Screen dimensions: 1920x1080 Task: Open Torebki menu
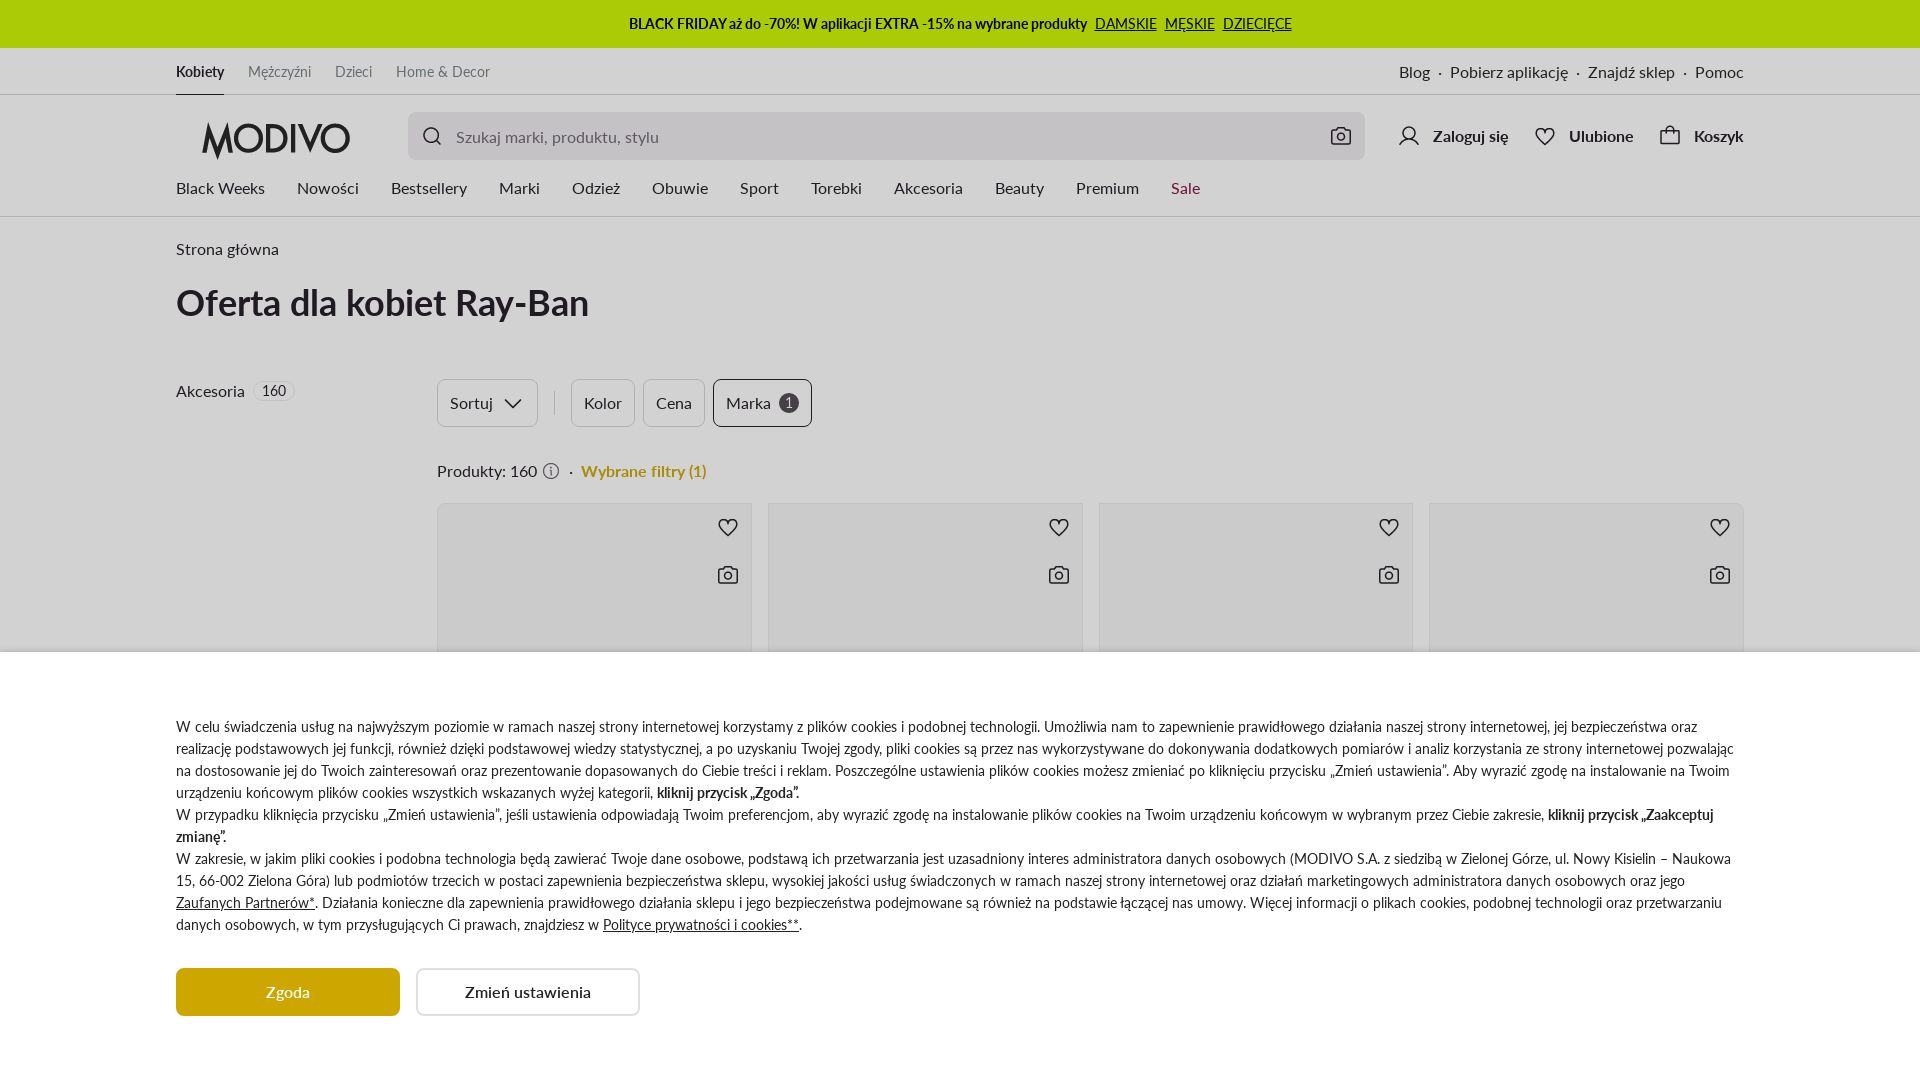point(836,188)
